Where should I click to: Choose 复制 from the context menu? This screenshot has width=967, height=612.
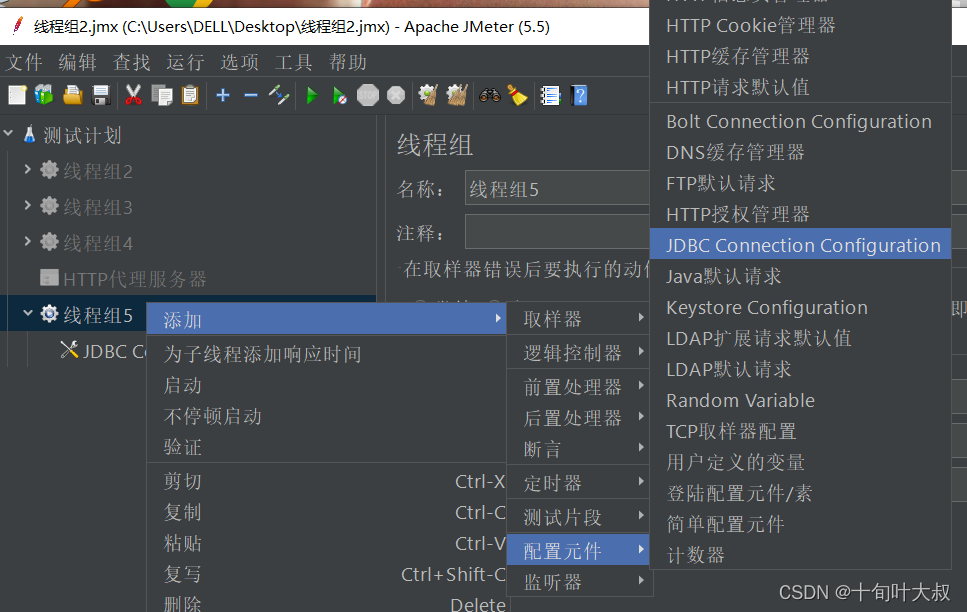tap(326, 512)
